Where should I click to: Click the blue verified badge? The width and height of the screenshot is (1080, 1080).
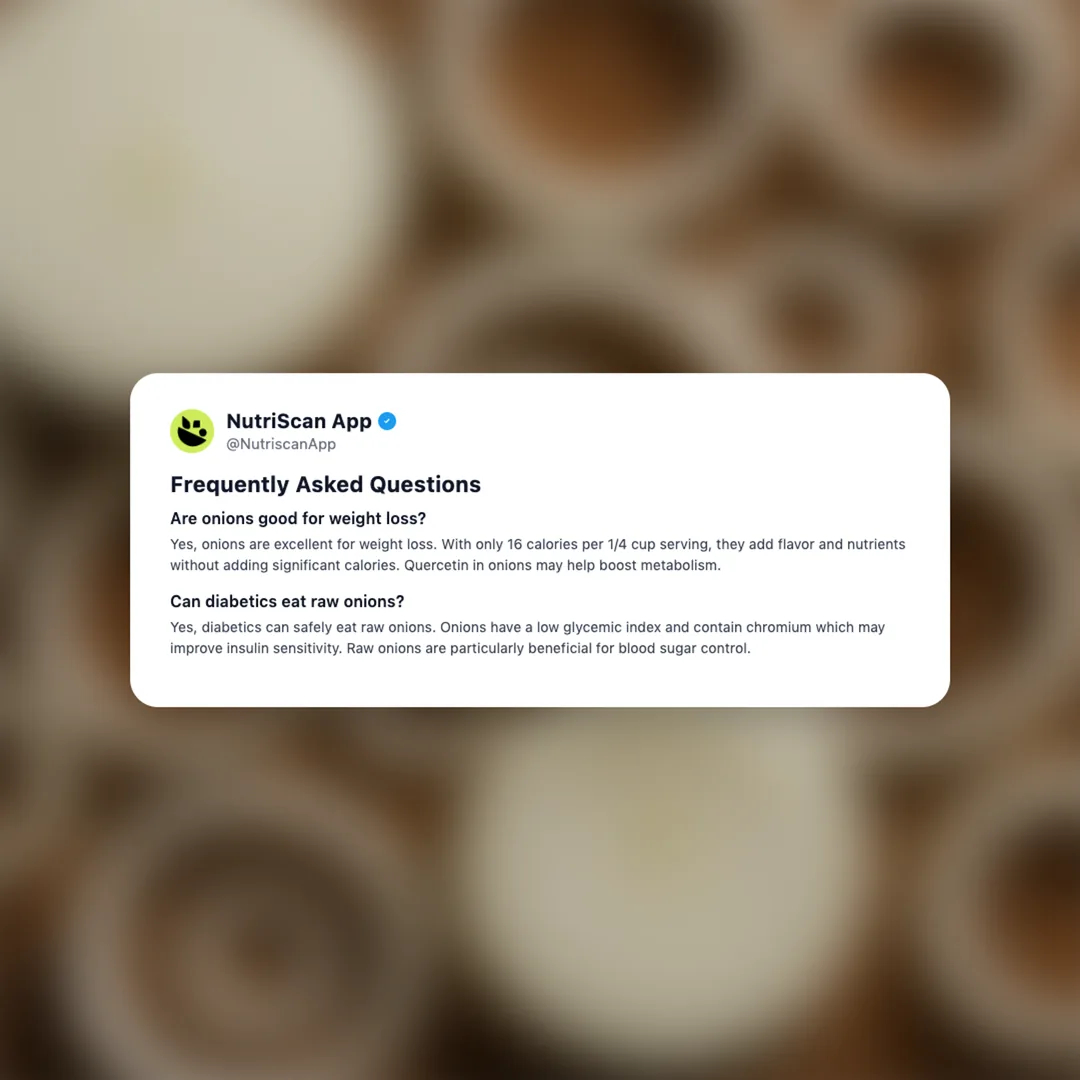pos(387,421)
